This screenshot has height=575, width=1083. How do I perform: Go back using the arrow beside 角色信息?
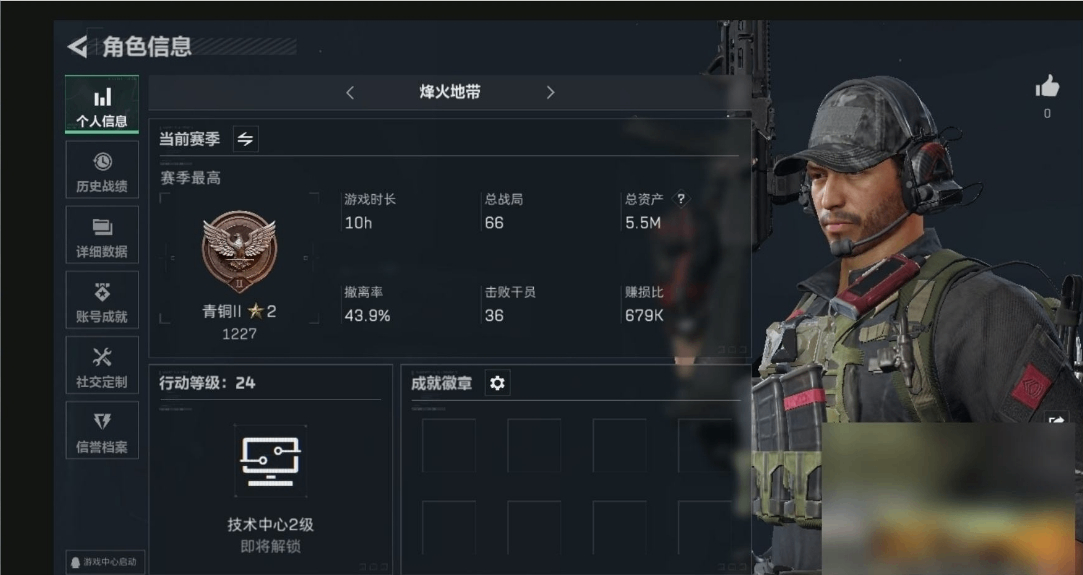pyautogui.click(x=77, y=47)
